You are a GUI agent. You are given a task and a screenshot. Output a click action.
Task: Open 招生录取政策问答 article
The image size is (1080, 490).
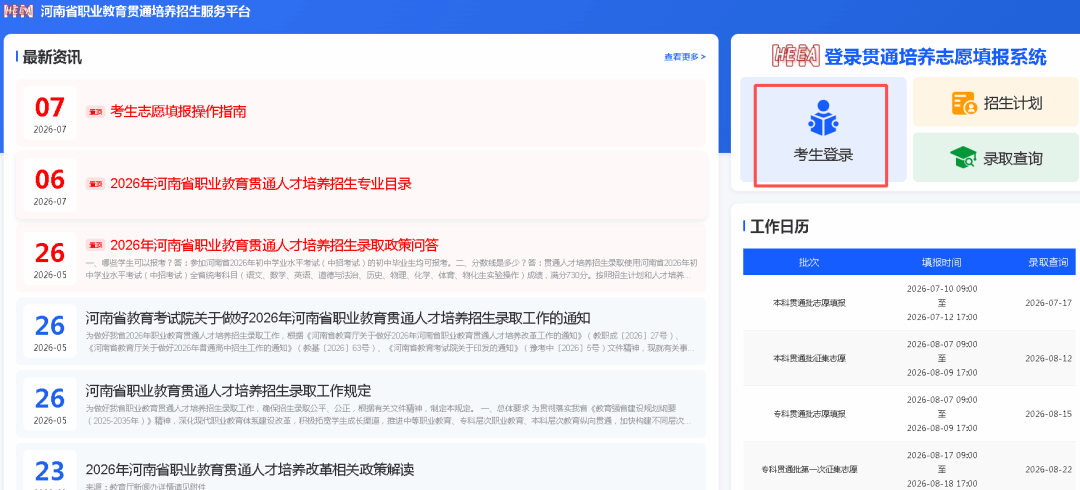(274, 245)
